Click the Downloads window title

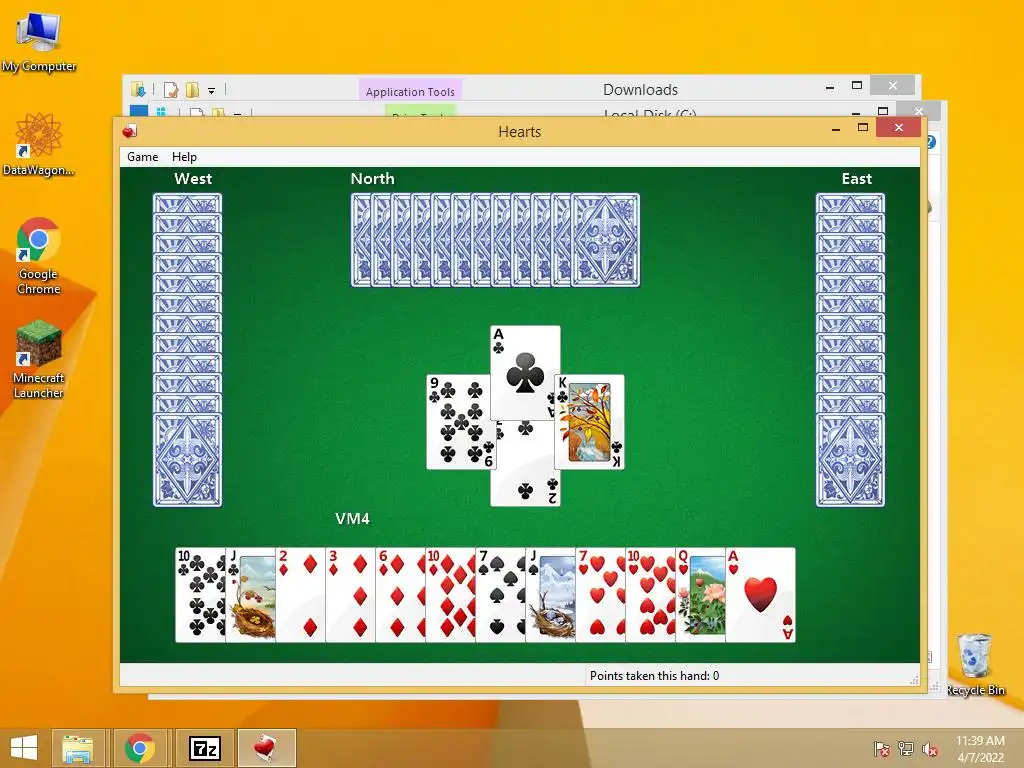640,89
